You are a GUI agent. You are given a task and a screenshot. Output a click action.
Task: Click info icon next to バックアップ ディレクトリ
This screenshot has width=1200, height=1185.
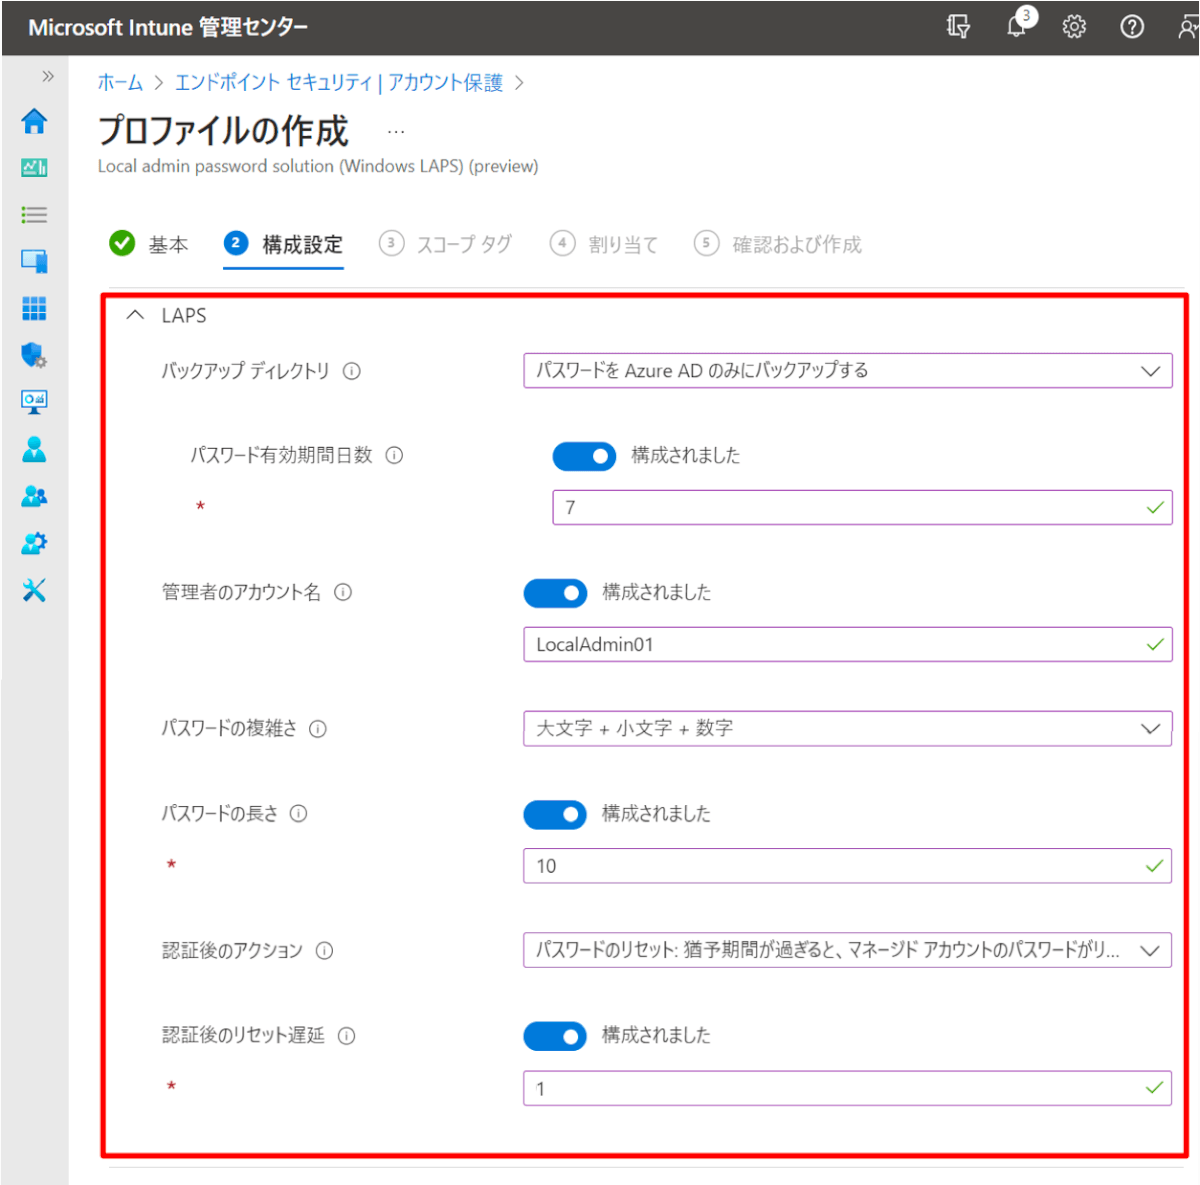coord(352,371)
